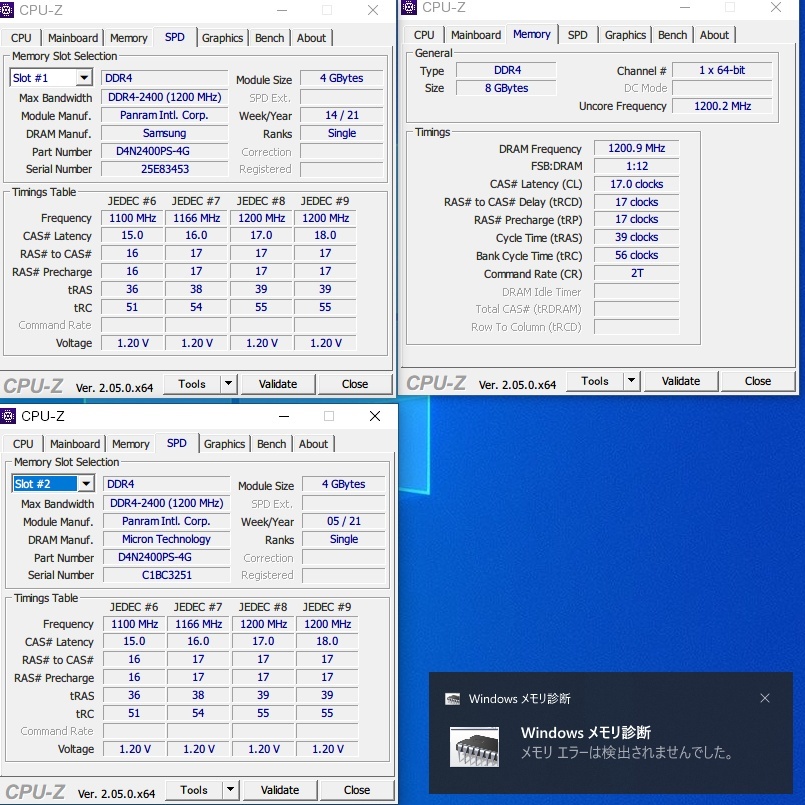
Task: Click CPU-Z app icon in Slot #2 window title
Action: (x=8, y=416)
